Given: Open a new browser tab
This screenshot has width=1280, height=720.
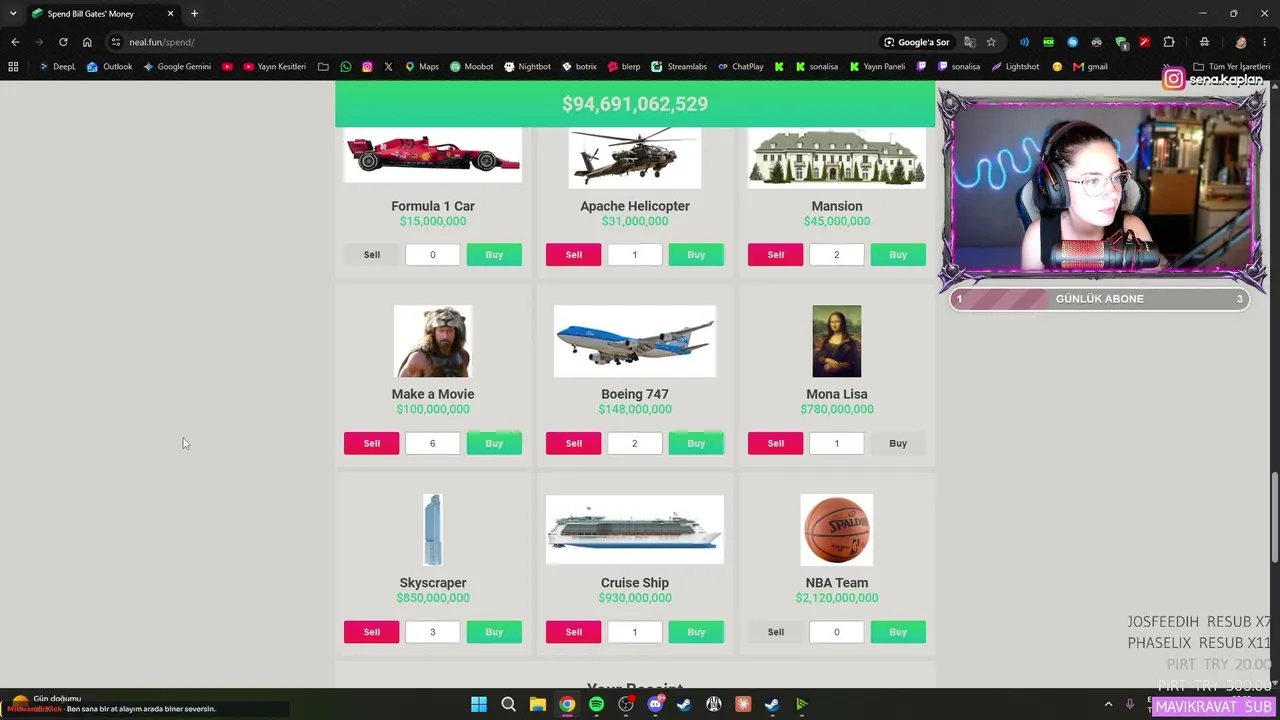Looking at the screenshot, I should [194, 14].
